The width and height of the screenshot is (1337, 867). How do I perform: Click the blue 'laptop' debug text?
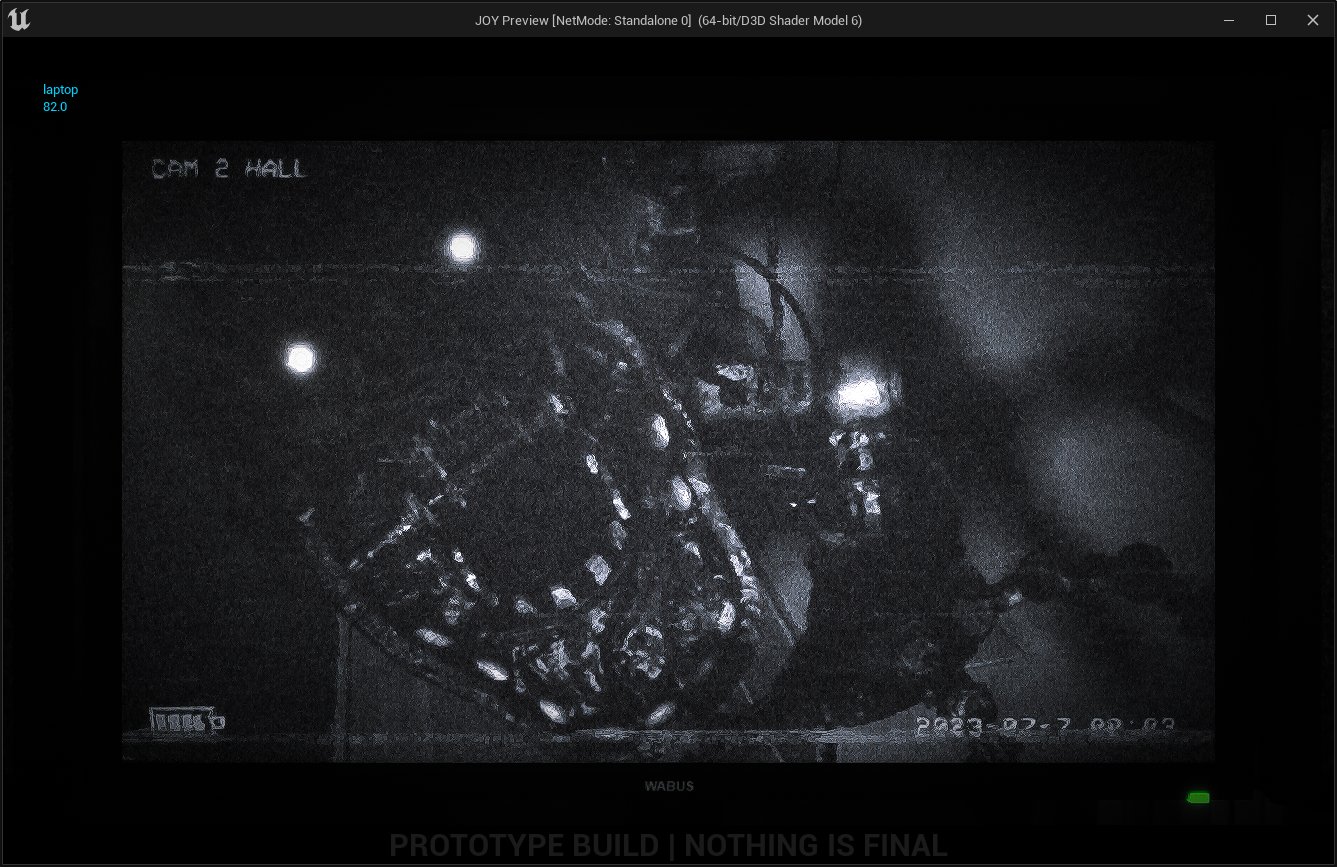pyautogui.click(x=60, y=90)
